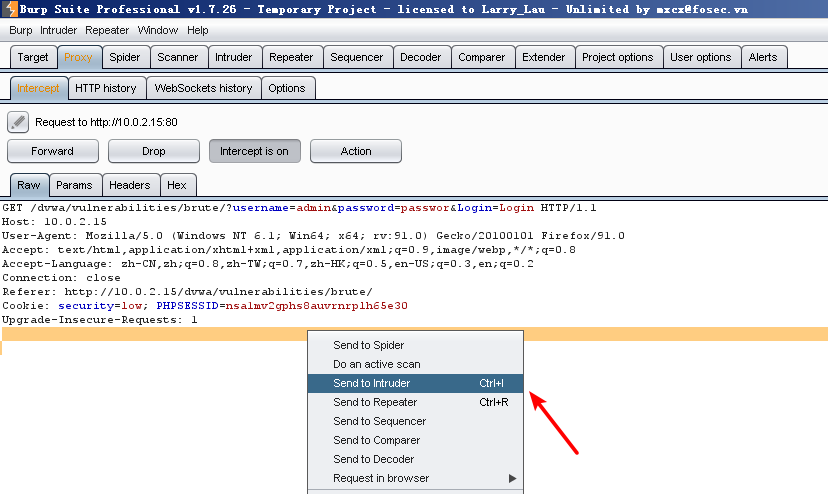Expand the Request in browser submenu arrow
Screen dimensions: 828x494
(512, 478)
